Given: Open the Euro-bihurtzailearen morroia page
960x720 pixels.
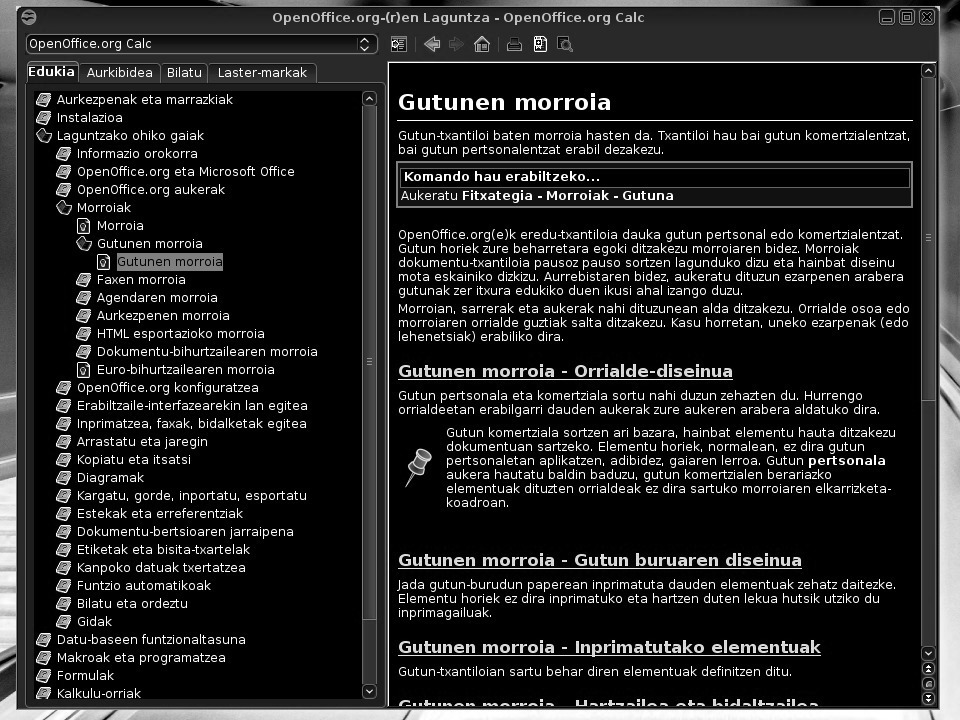Looking at the screenshot, I should [175, 370].
